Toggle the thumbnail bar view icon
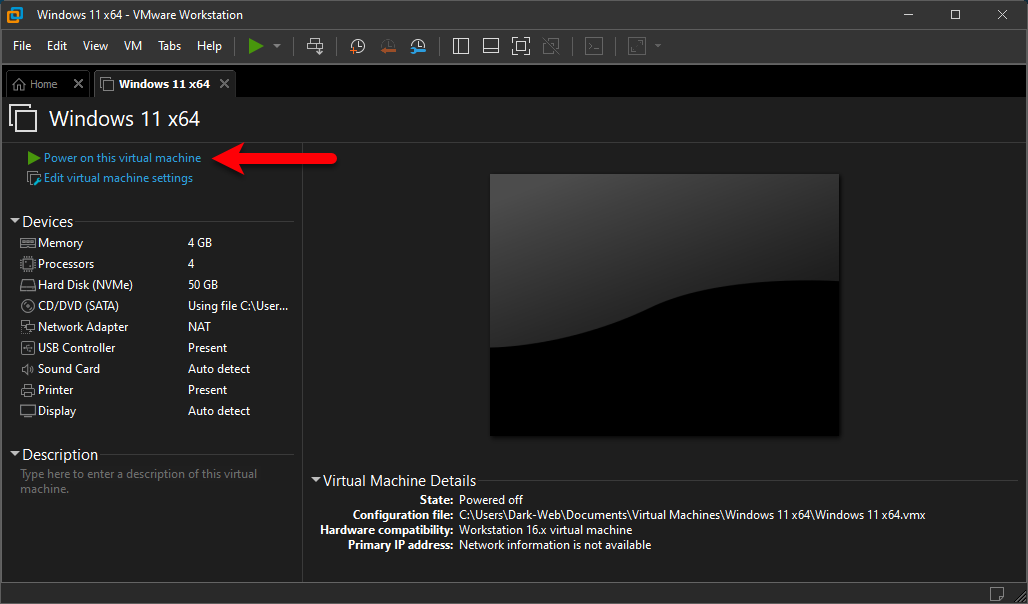 (x=490, y=46)
